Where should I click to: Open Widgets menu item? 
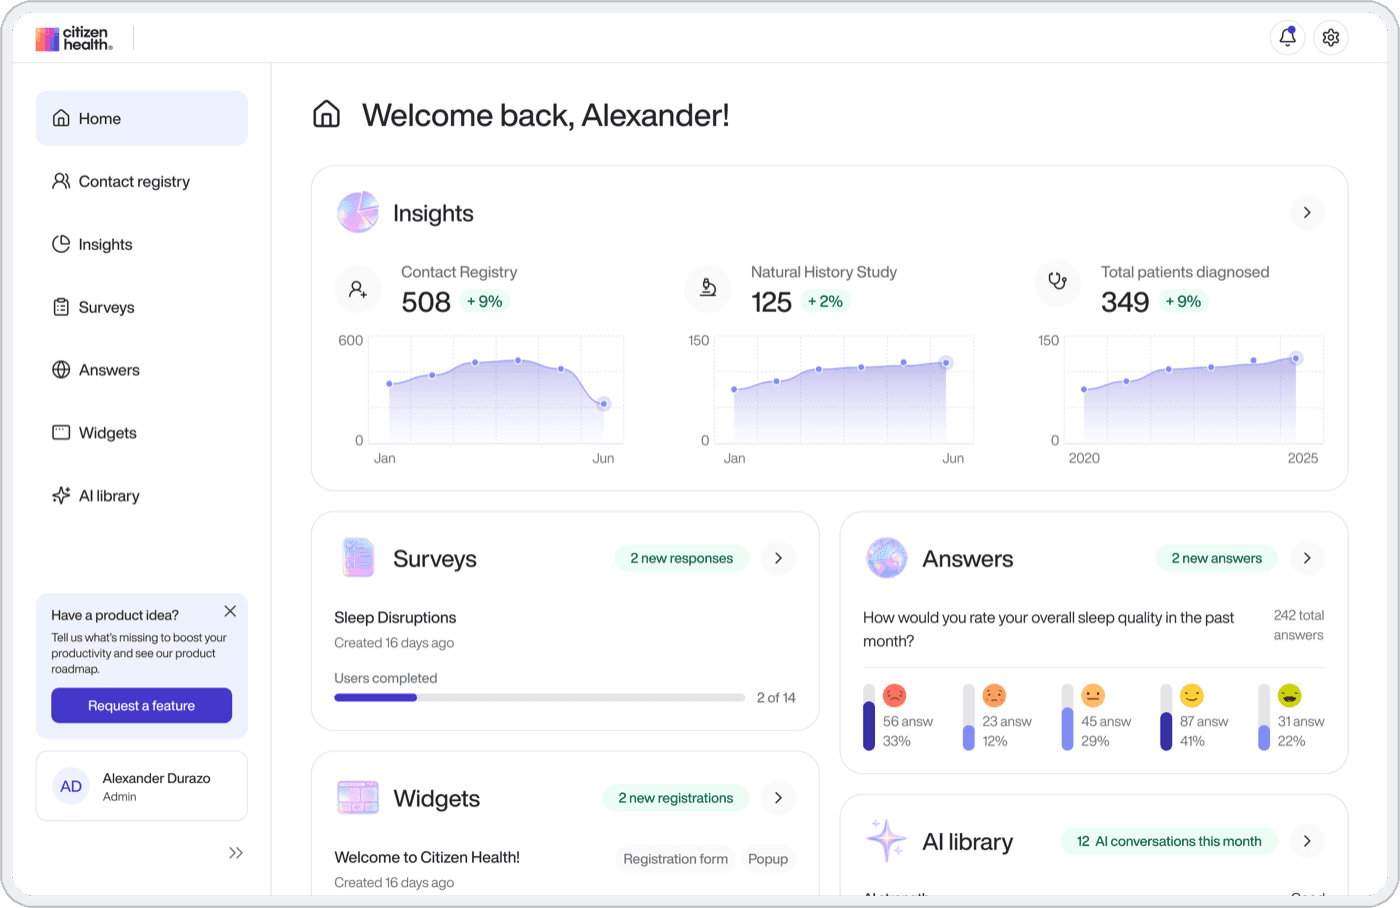click(142, 433)
